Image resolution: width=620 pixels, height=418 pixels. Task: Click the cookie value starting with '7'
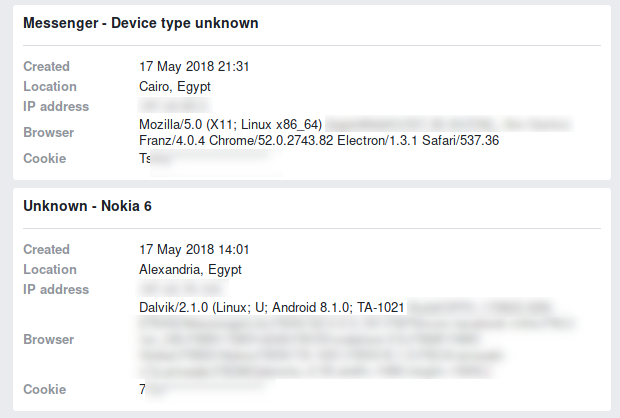pyautogui.click(x=207, y=390)
